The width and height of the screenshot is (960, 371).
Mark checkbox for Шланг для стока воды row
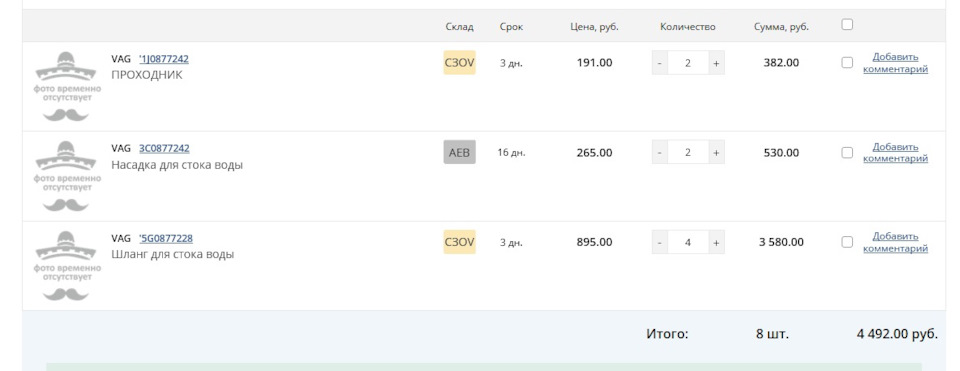point(847,242)
